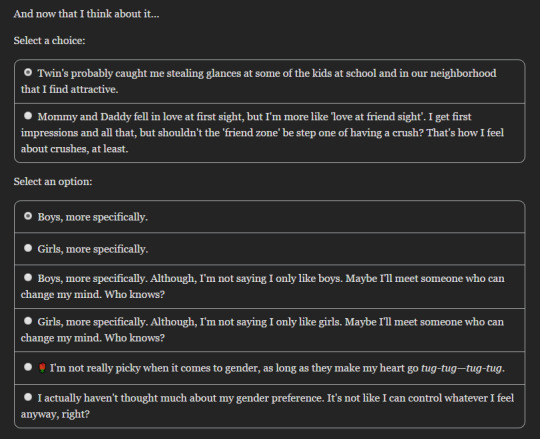Viewport: 540px width, 439px height.
Task: Click the italic 'tug-tug—tug-tug' text
Action: (x=461, y=368)
